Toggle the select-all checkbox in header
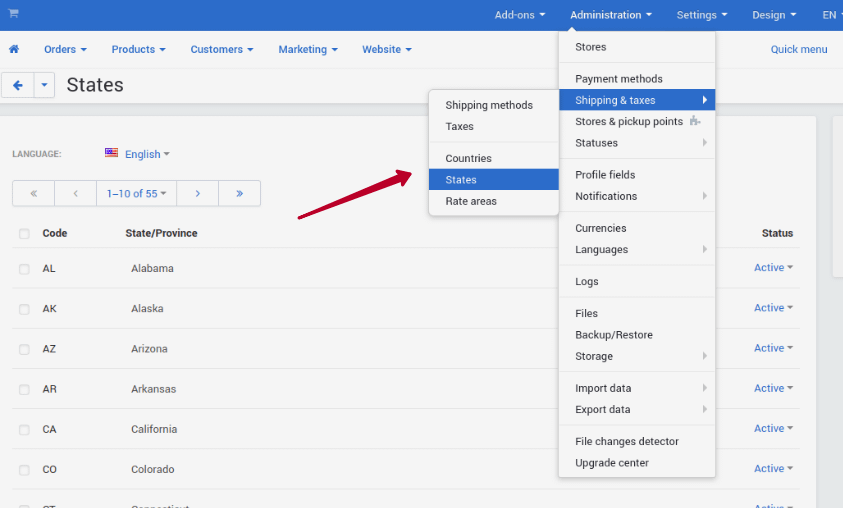The width and height of the screenshot is (843, 508). (24, 234)
